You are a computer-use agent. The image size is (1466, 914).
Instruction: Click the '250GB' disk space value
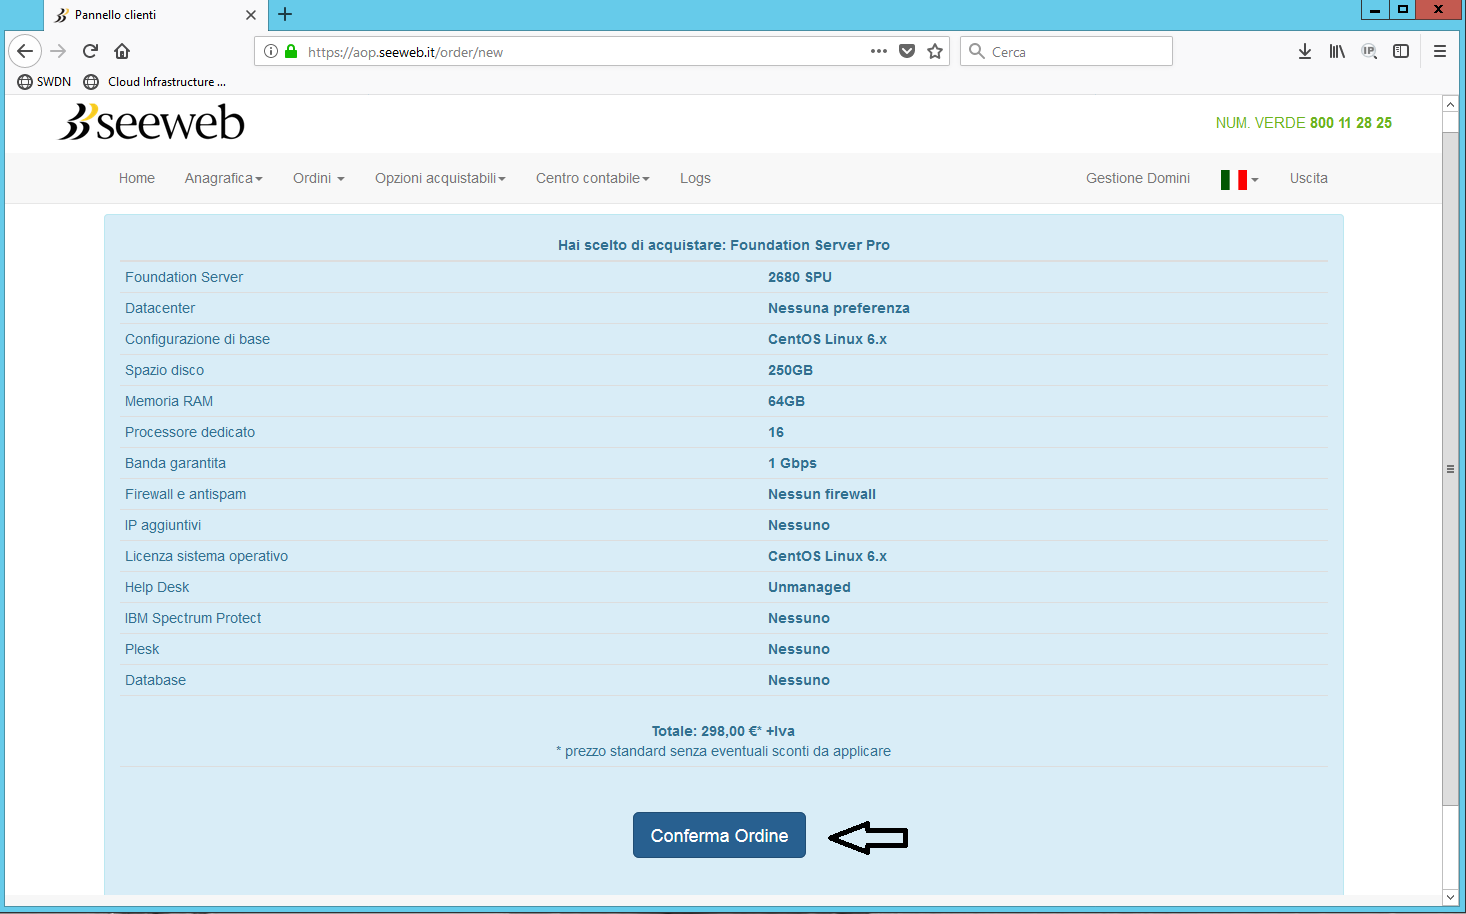pyautogui.click(x=790, y=370)
